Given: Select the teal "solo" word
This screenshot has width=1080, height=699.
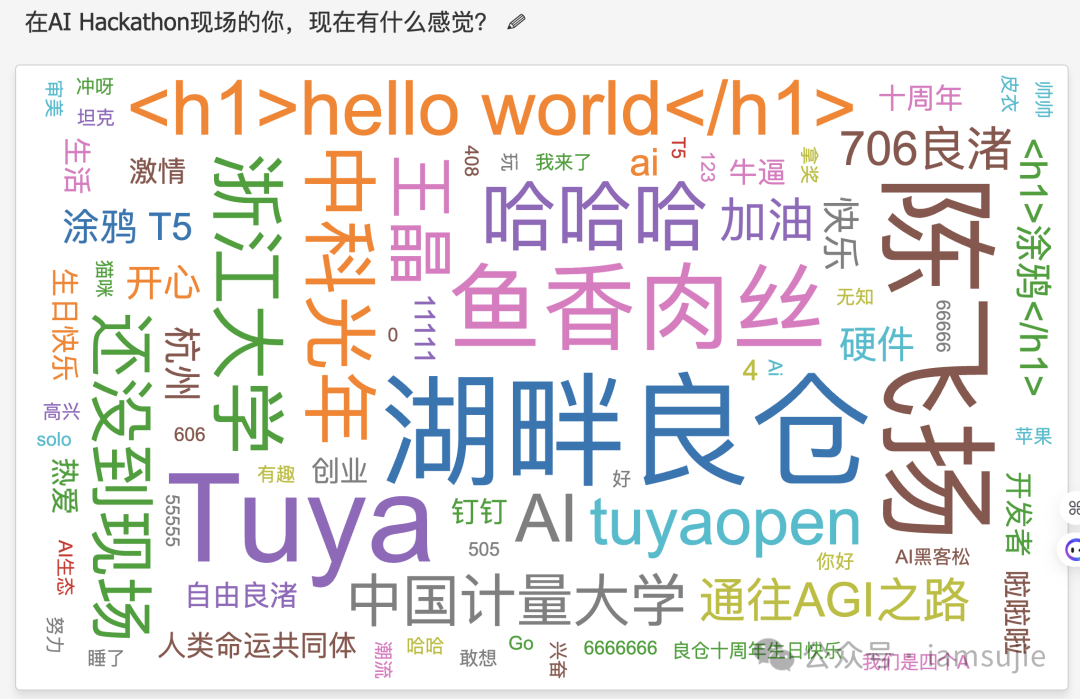Looking at the screenshot, I should [x=54, y=439].
